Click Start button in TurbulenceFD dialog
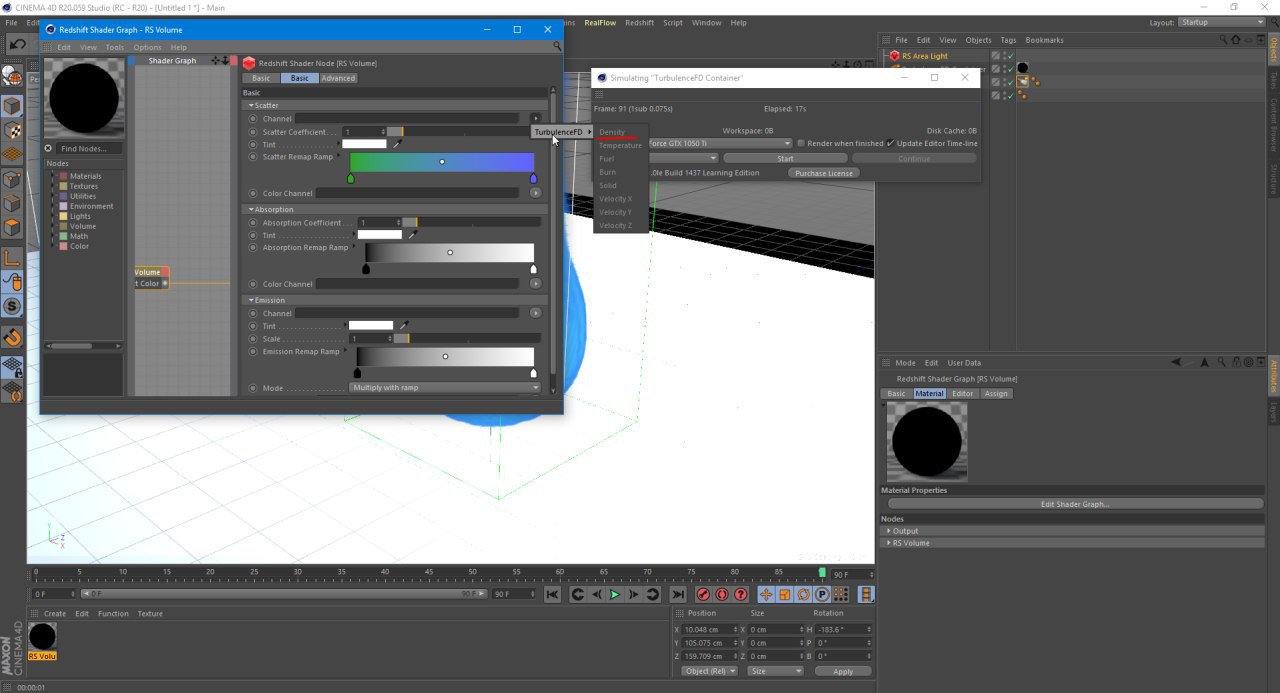Viewport: 1280px width, 693px height. point(785,158)
